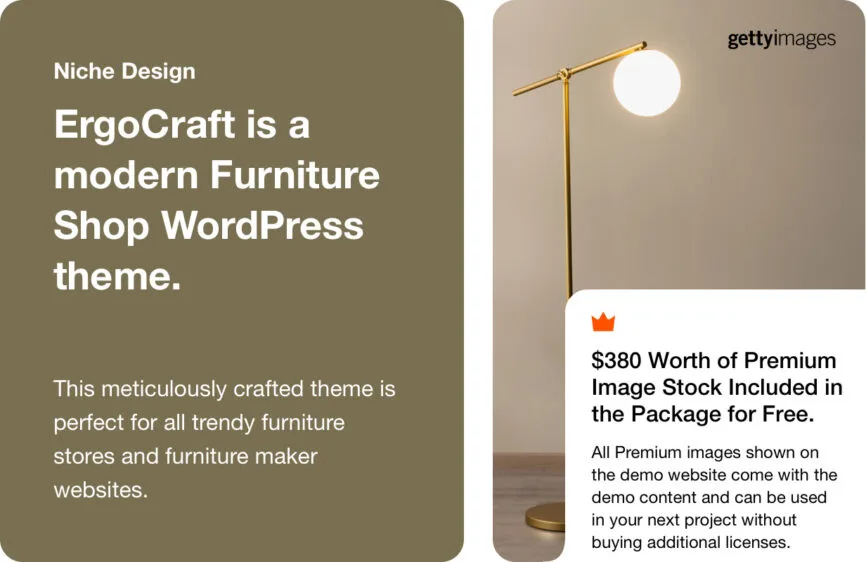This screenshot has width=866, height=562.
Task: Click the wooden floor in the photo
Action: (x=530, y=480)
